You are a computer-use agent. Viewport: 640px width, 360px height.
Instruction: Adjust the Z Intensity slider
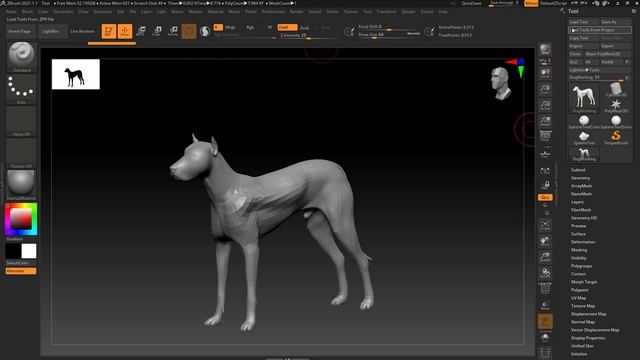pyautogui.click(x=309, y=36)
